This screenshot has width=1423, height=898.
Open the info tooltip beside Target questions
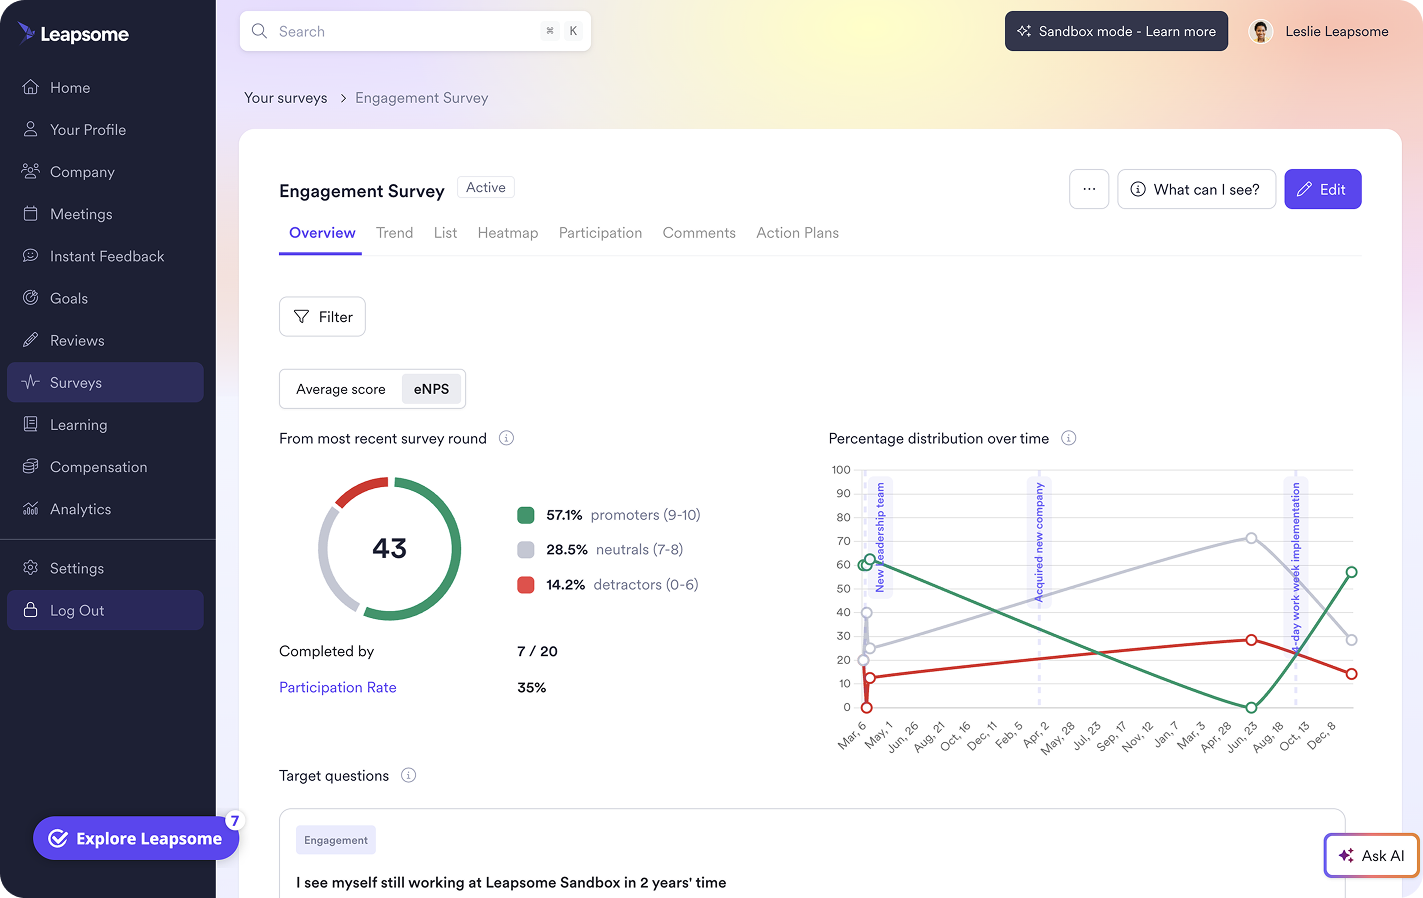coord(408,775)
